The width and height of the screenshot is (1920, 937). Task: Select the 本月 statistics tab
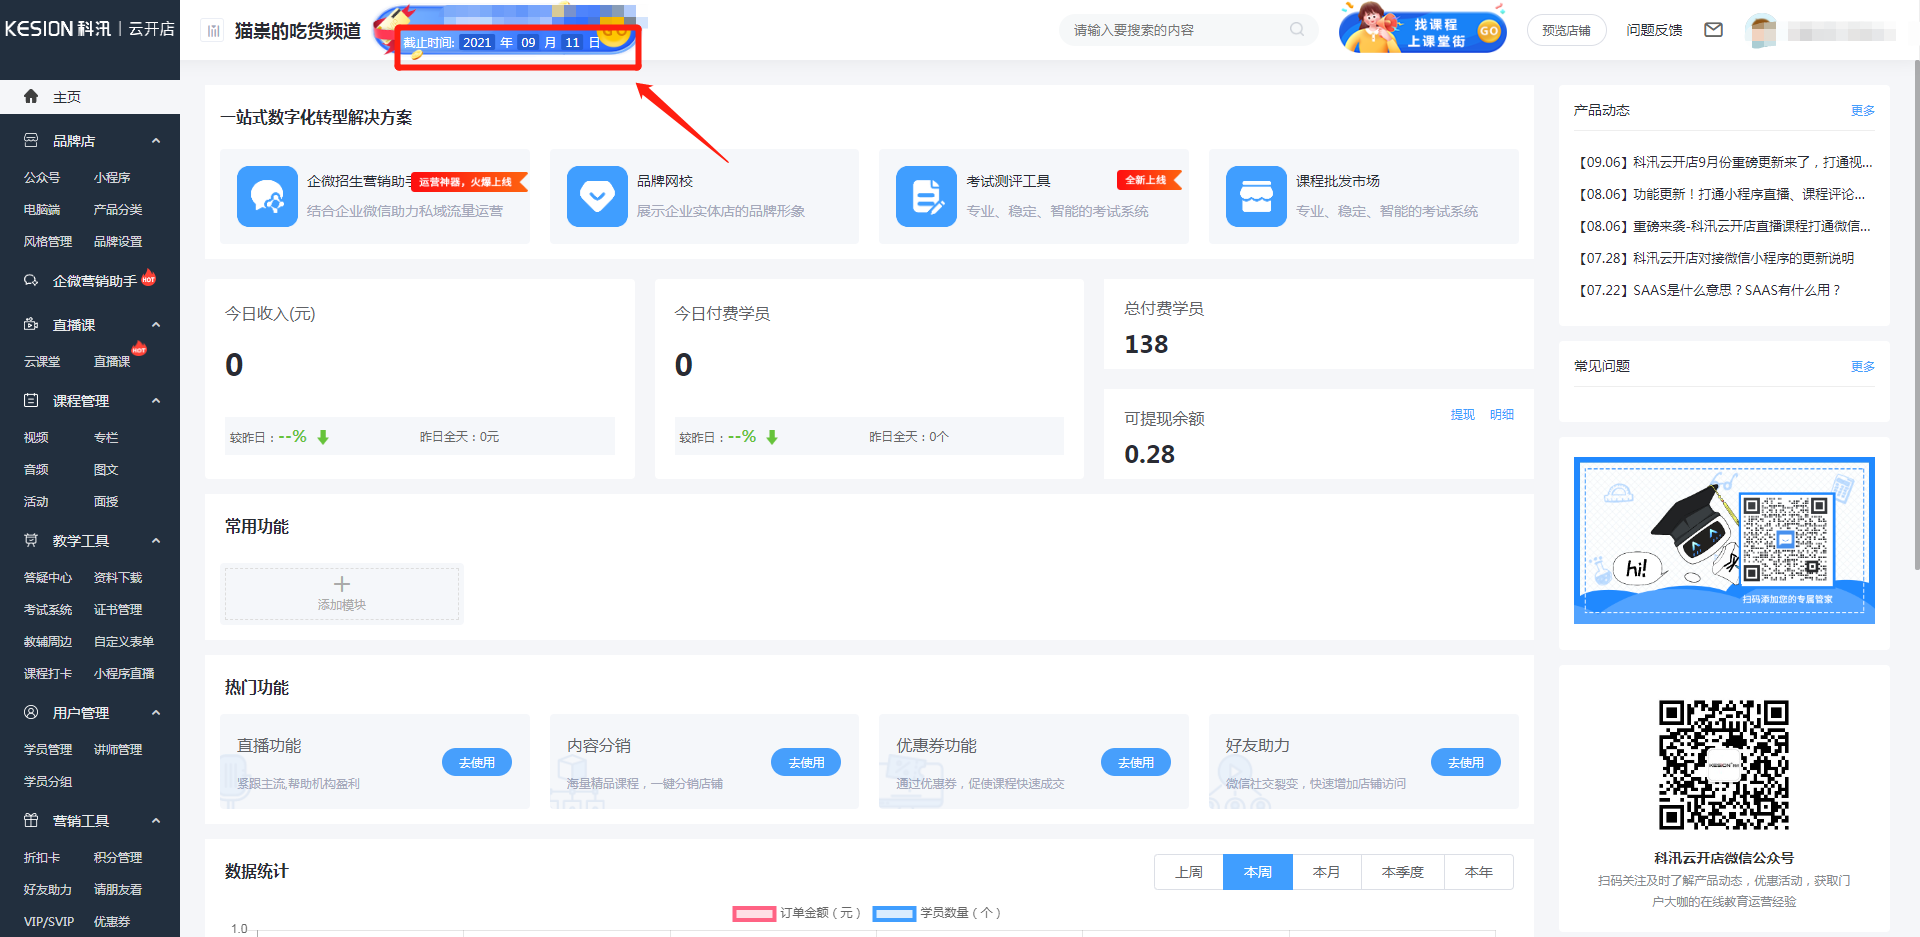point(1327,872)
